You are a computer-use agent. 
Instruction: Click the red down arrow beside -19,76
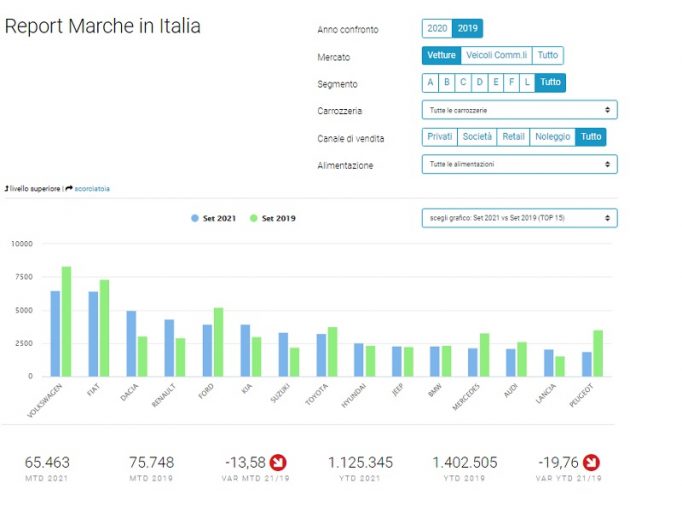pos(591,462)
